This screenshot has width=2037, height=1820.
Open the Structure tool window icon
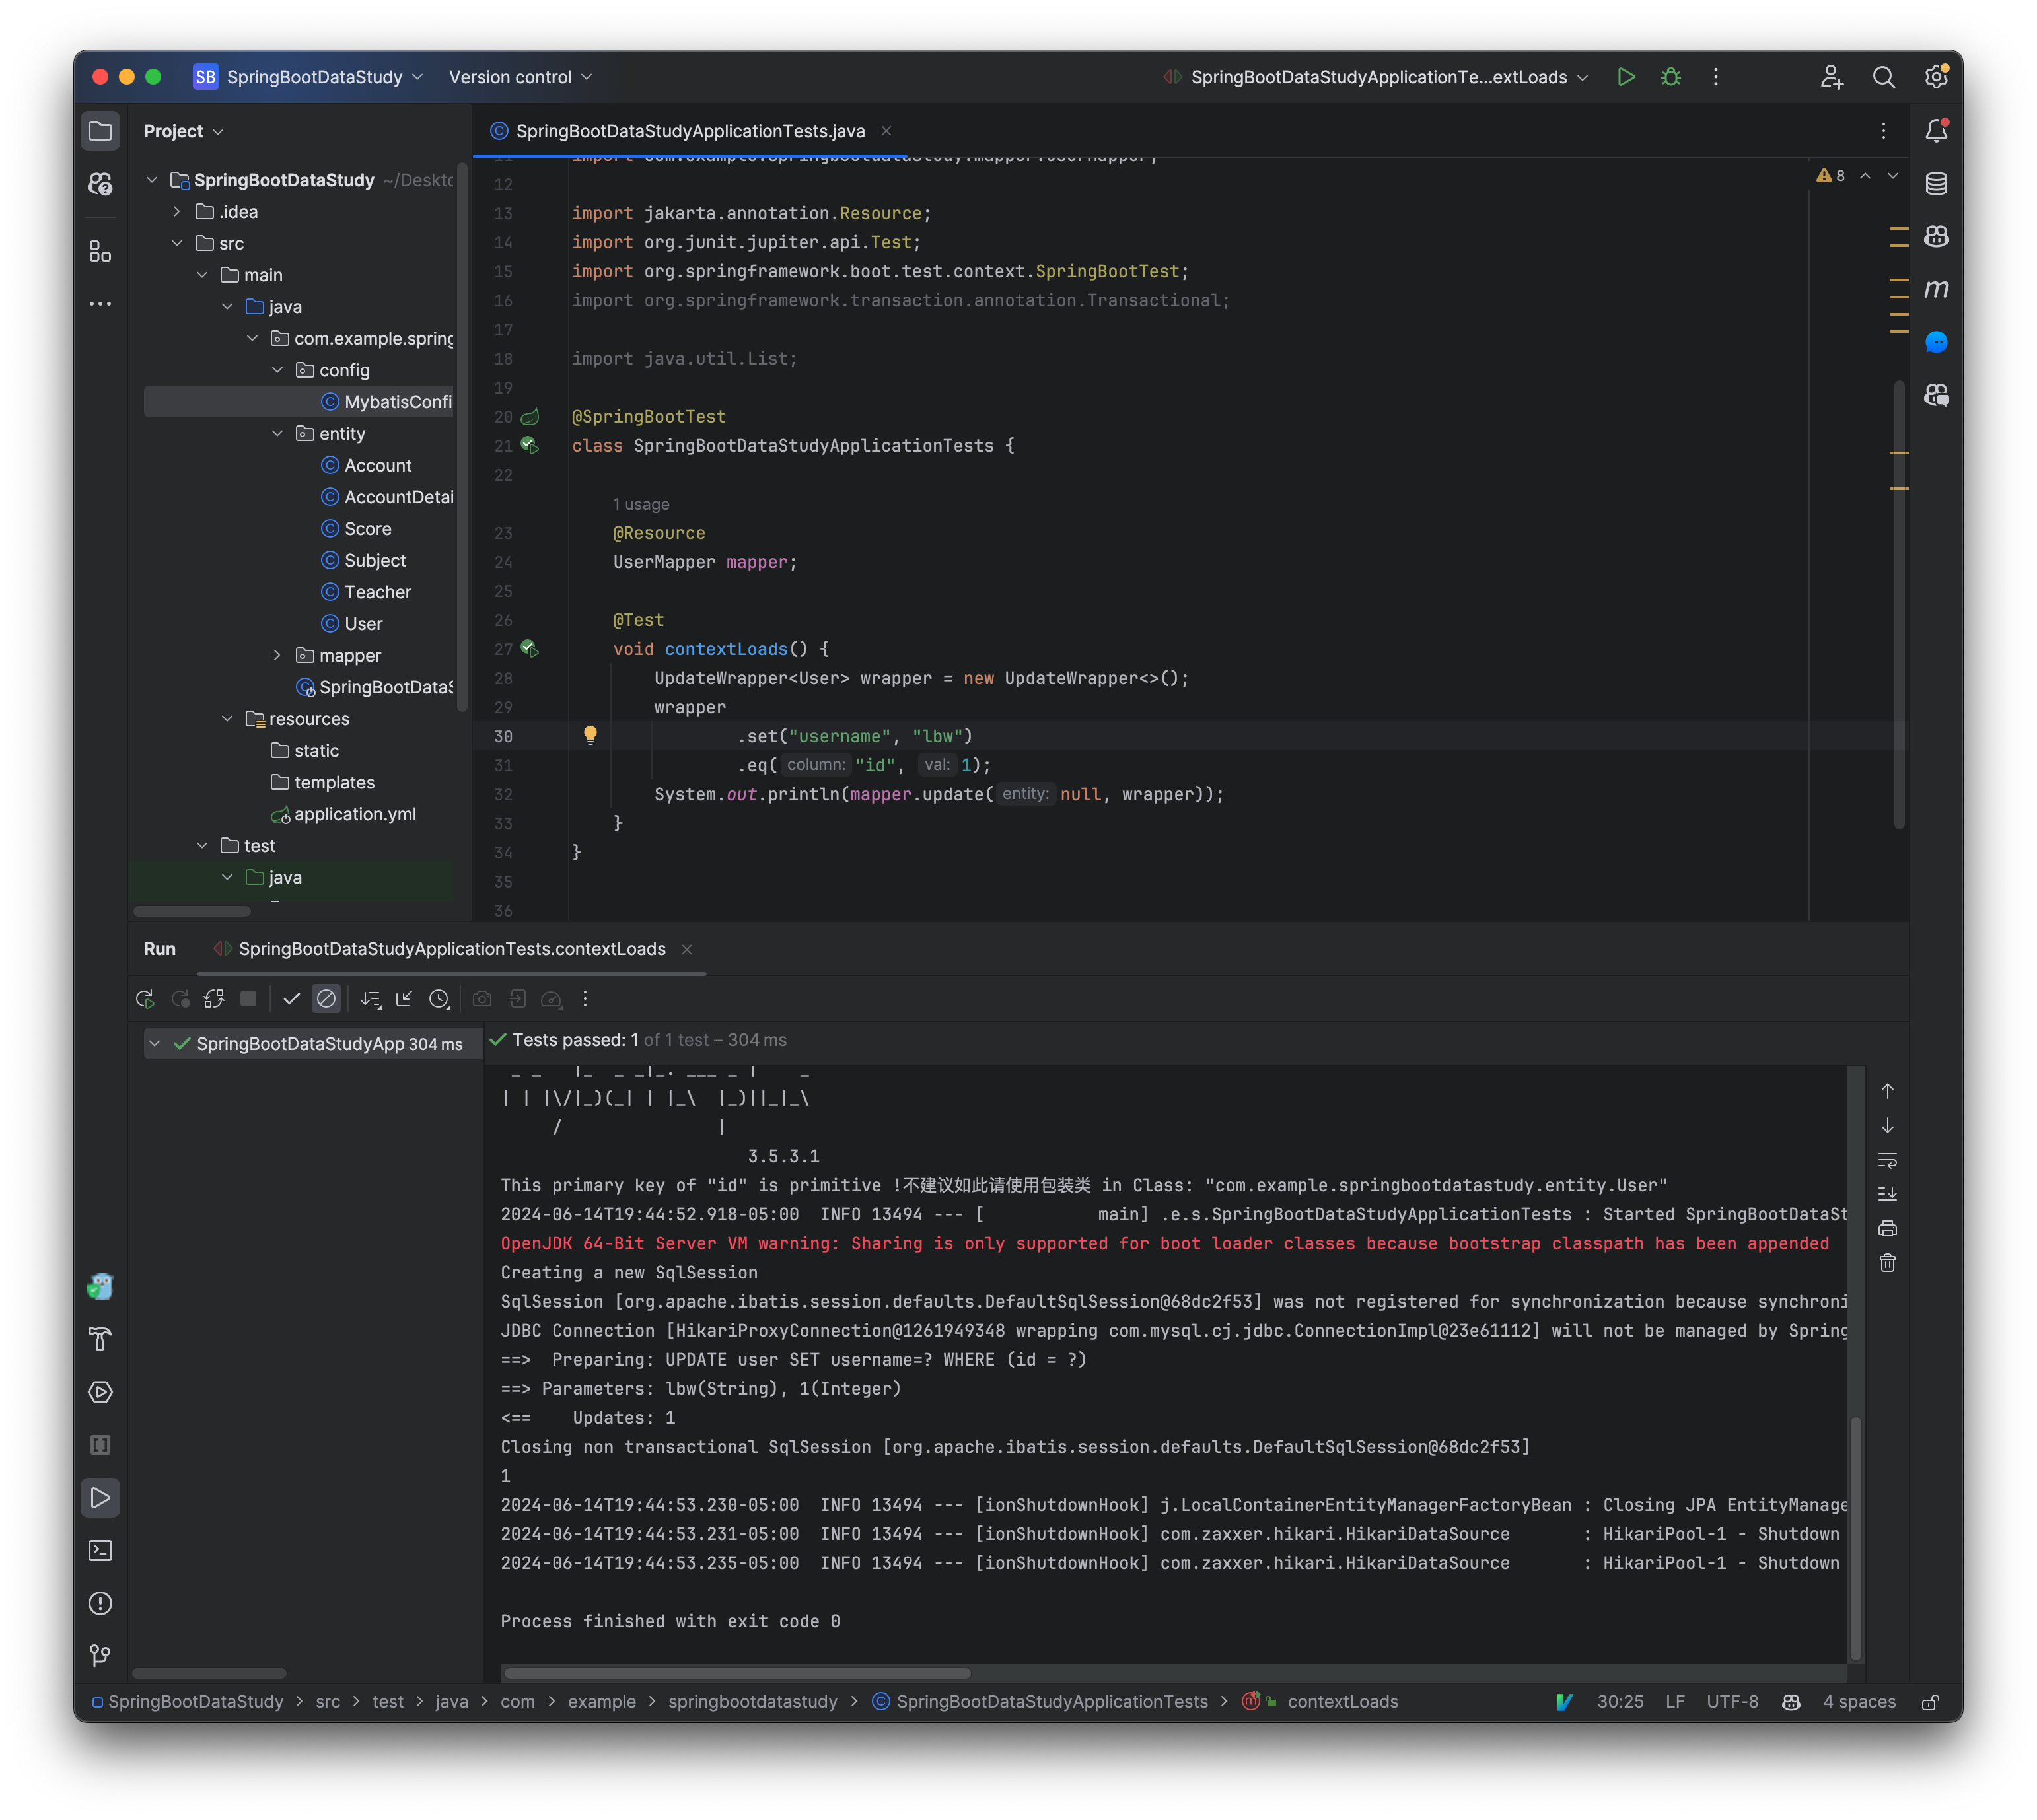(100, 251)
